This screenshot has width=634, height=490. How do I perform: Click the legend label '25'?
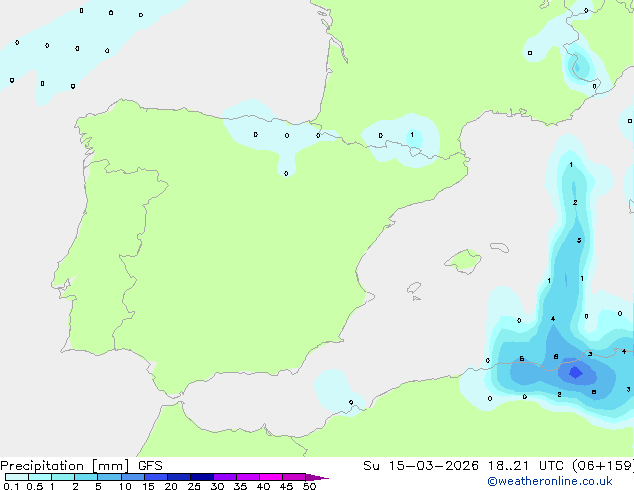(x=194, y=486)
